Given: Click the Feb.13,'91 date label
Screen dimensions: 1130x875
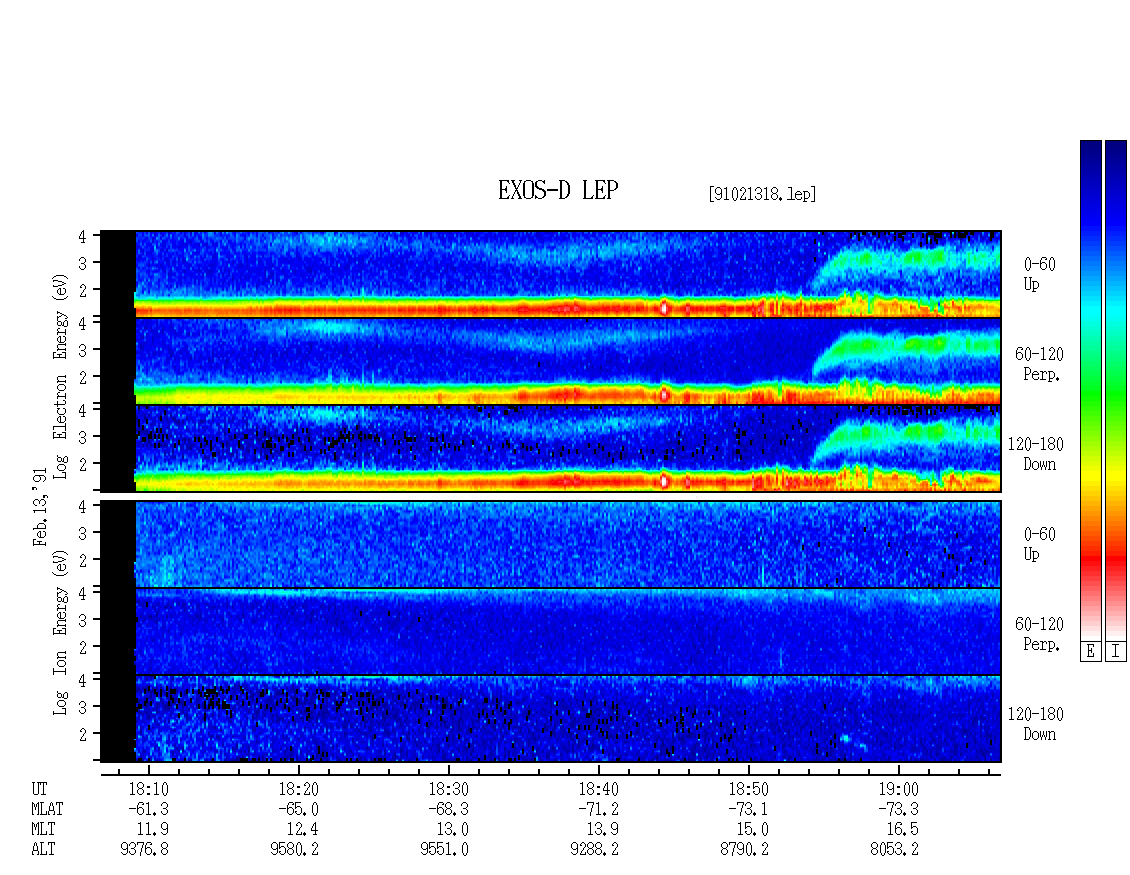Looking at the screenshot, I should point(40,507).
